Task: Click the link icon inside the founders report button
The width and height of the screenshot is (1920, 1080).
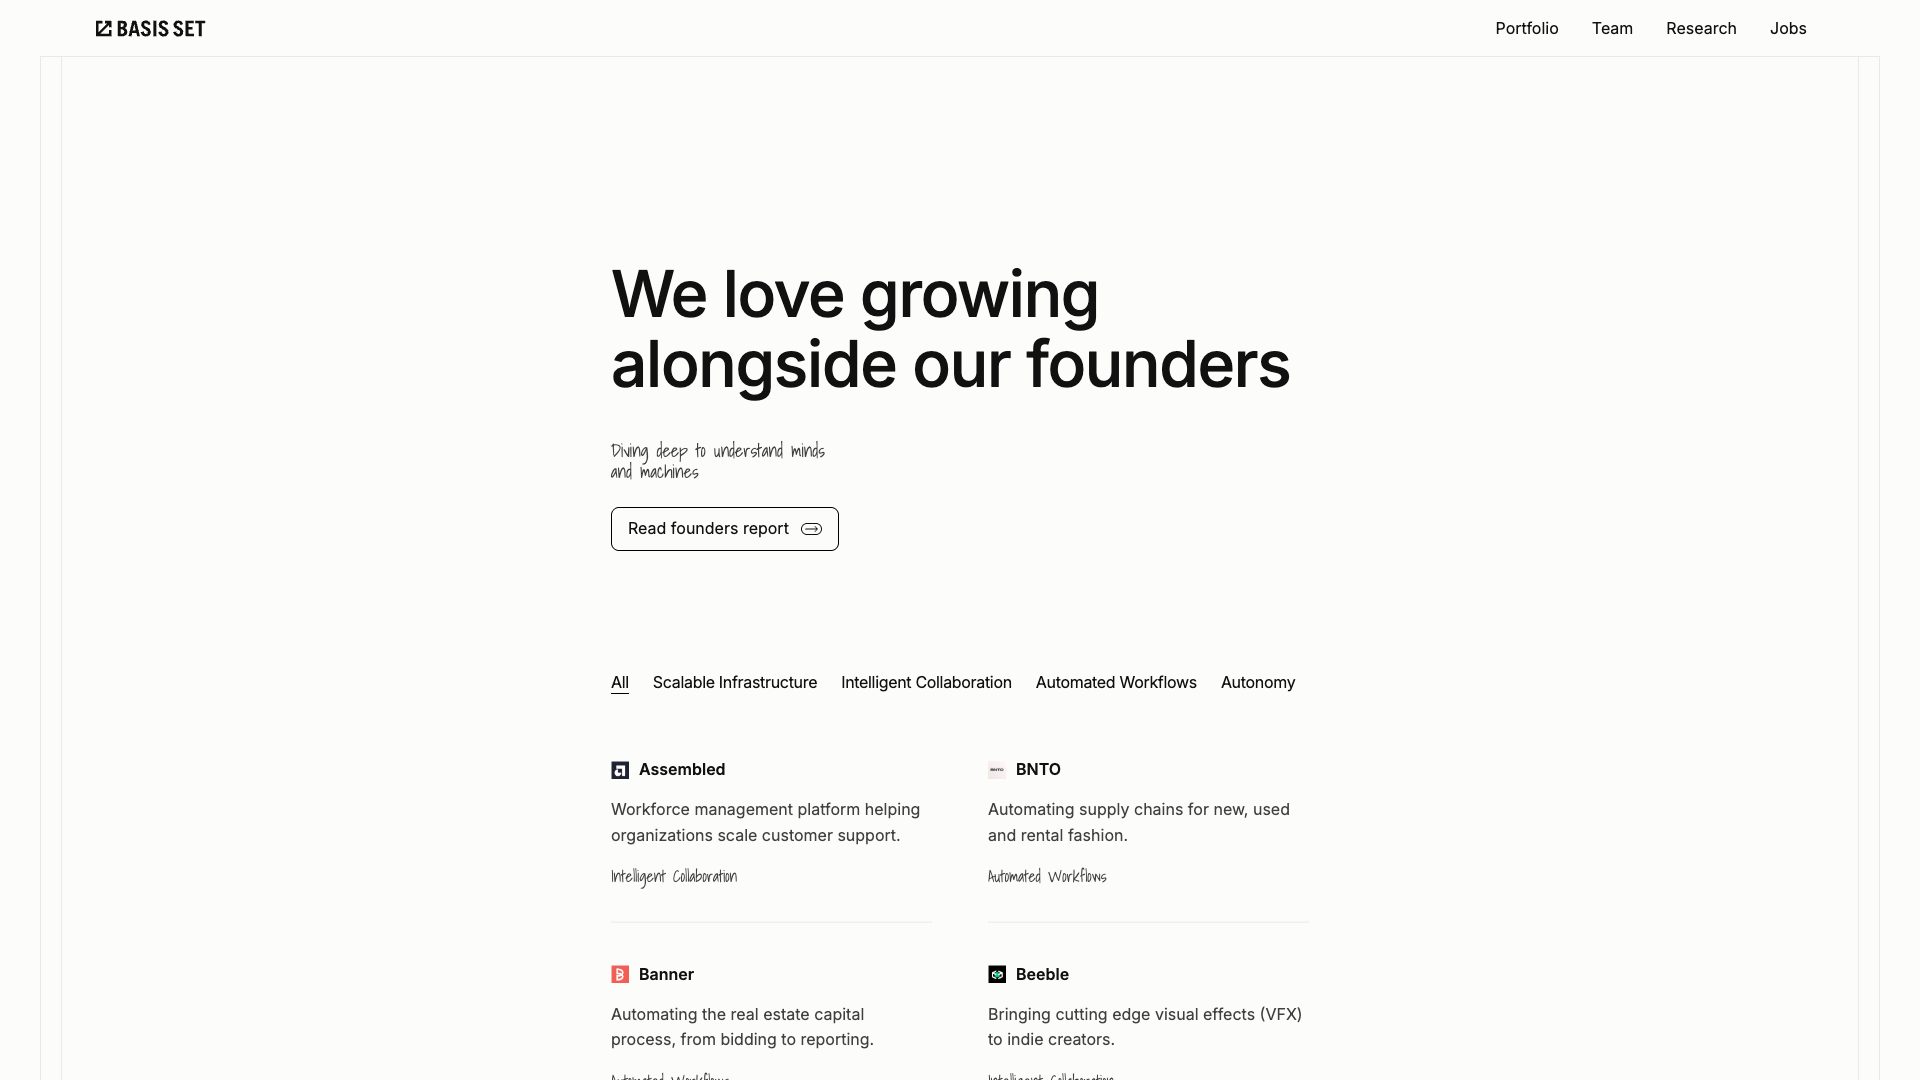Action: click(811, 529)
